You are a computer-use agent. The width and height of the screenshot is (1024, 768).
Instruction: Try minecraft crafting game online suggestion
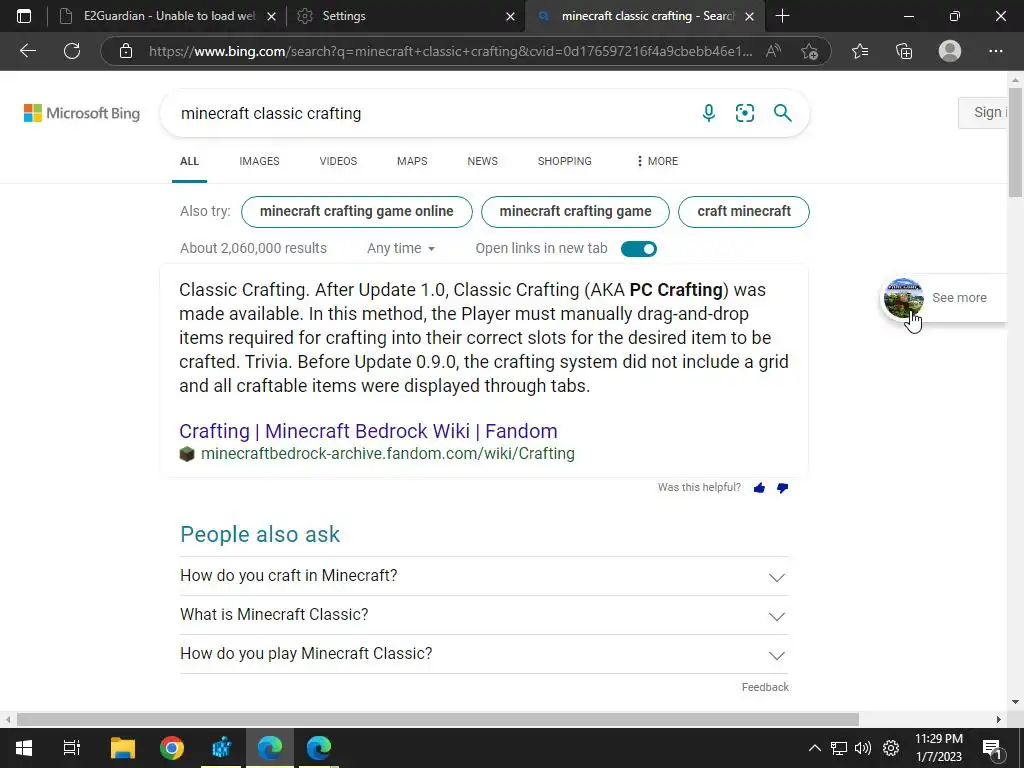tap(357, 212)
